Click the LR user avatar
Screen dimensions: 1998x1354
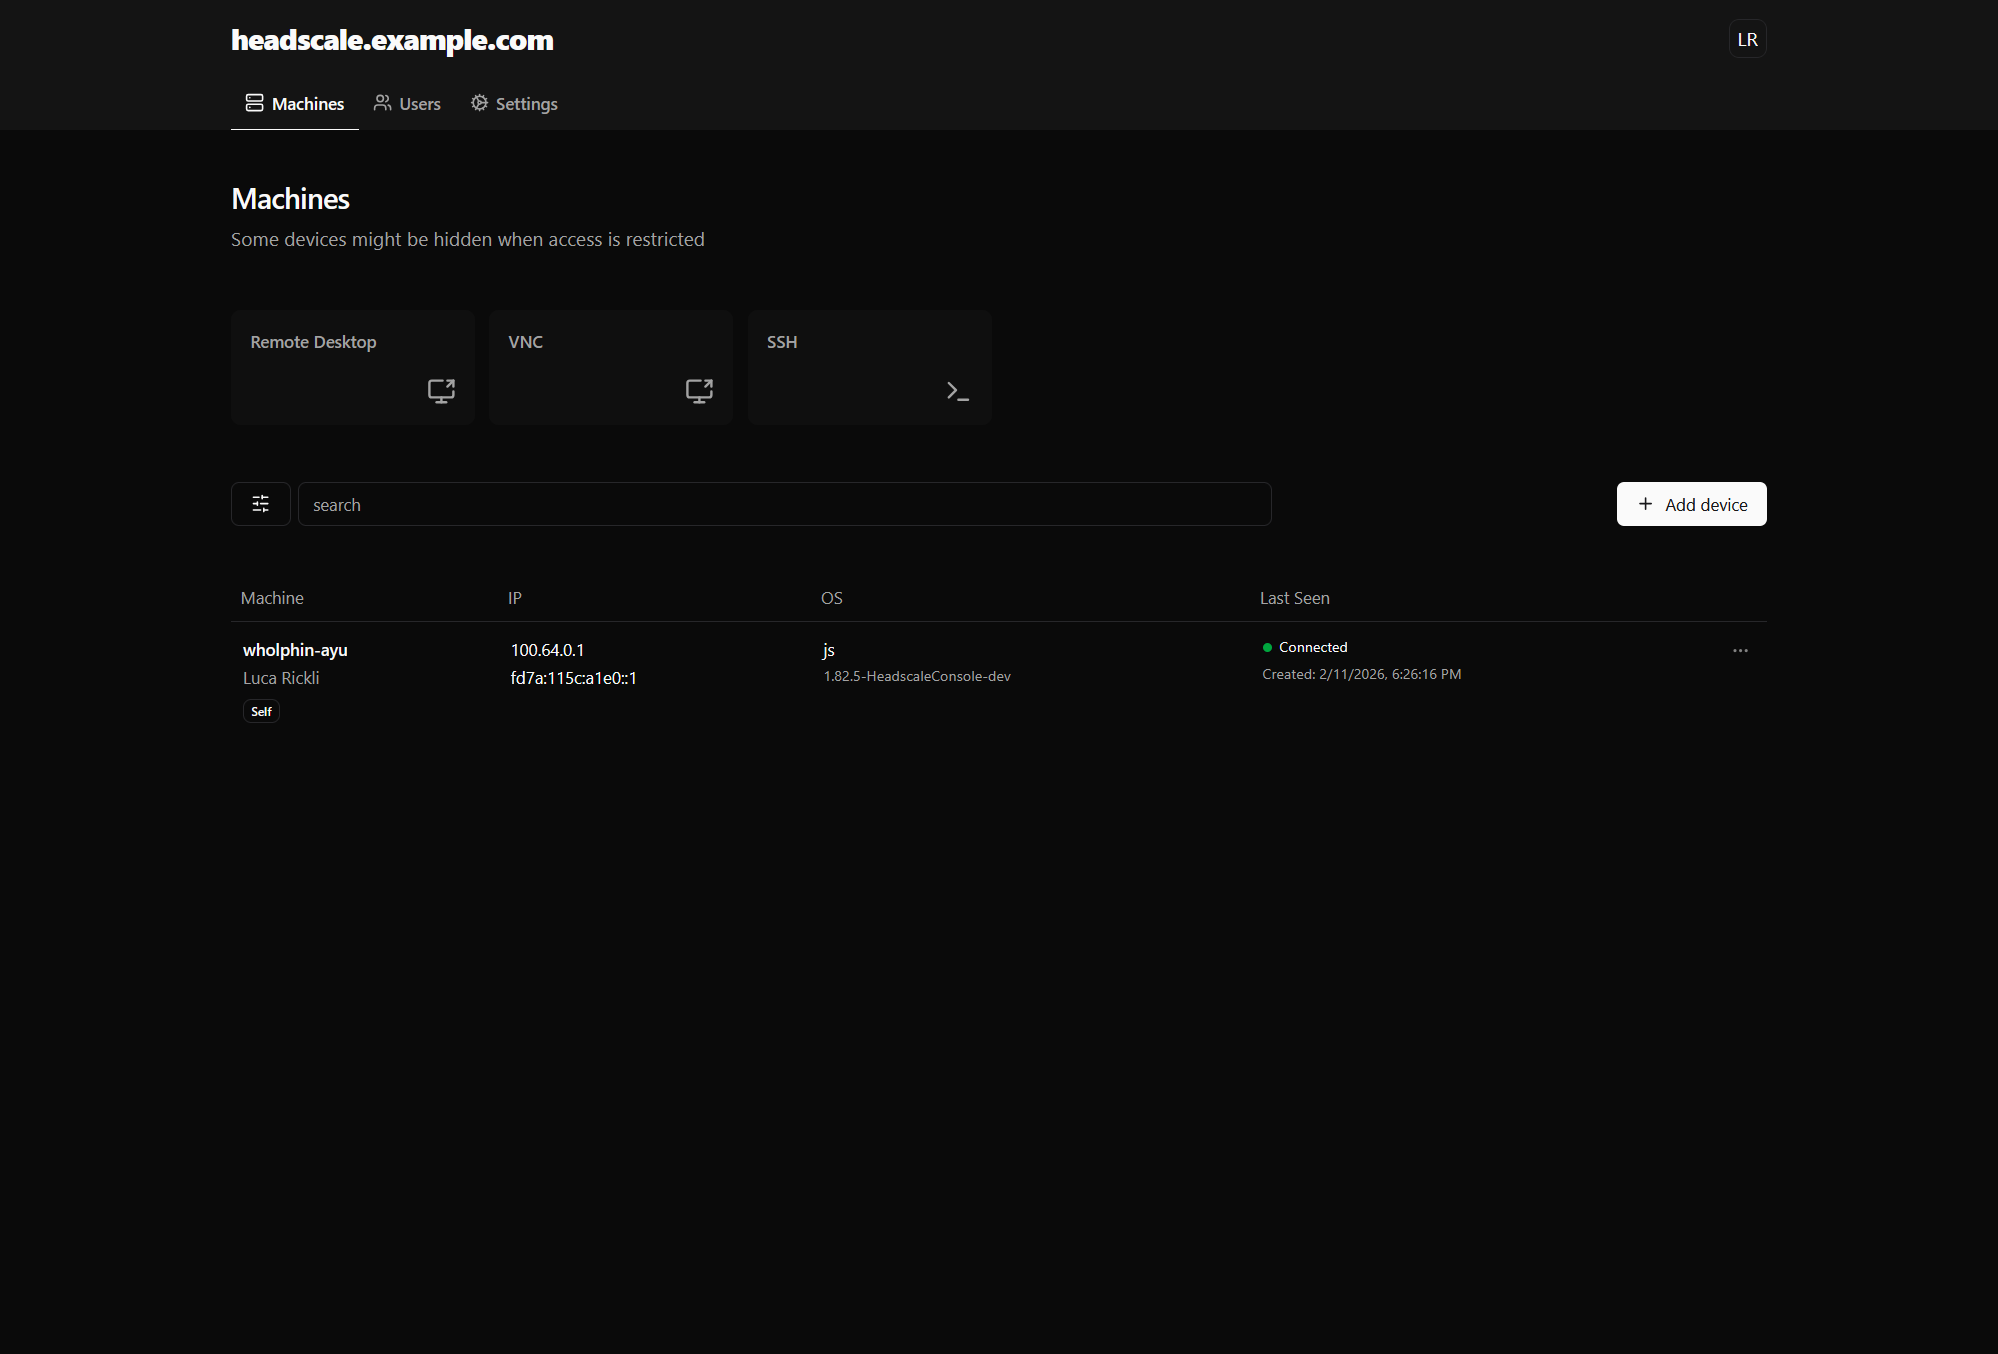pyautogui.click(x=1747, y=39)
